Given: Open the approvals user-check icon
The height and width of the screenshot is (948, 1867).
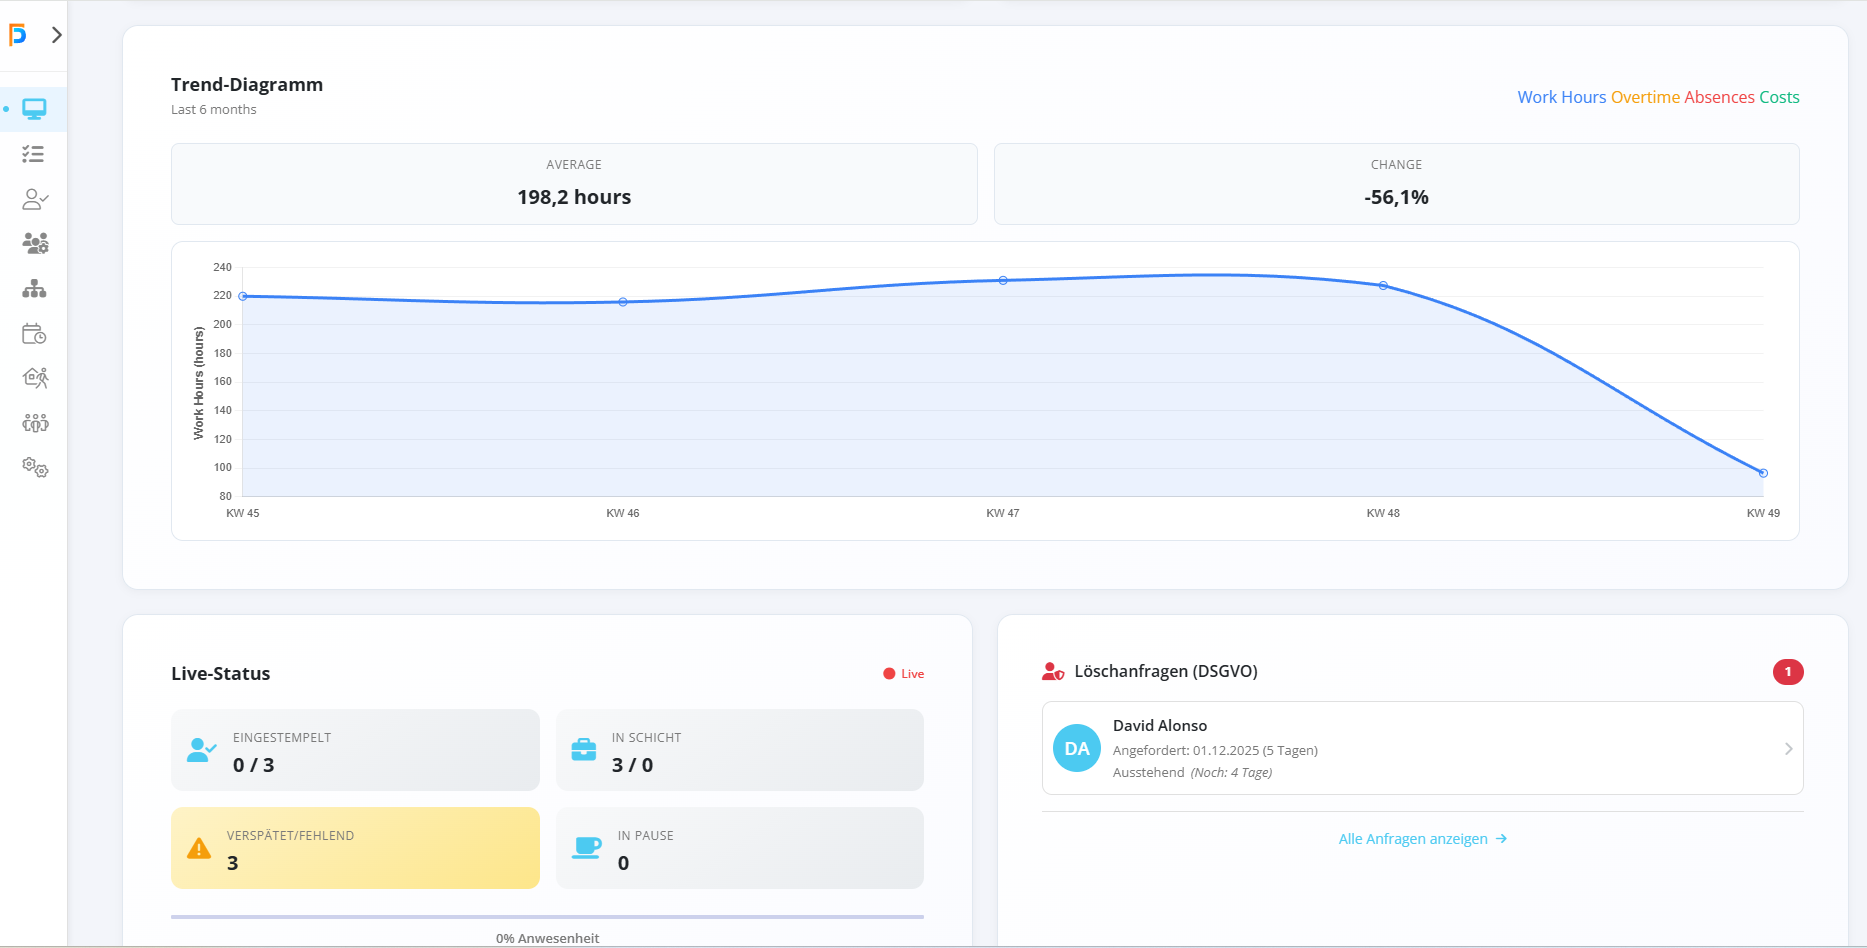Looking at the screenshot, I should 34,199.
